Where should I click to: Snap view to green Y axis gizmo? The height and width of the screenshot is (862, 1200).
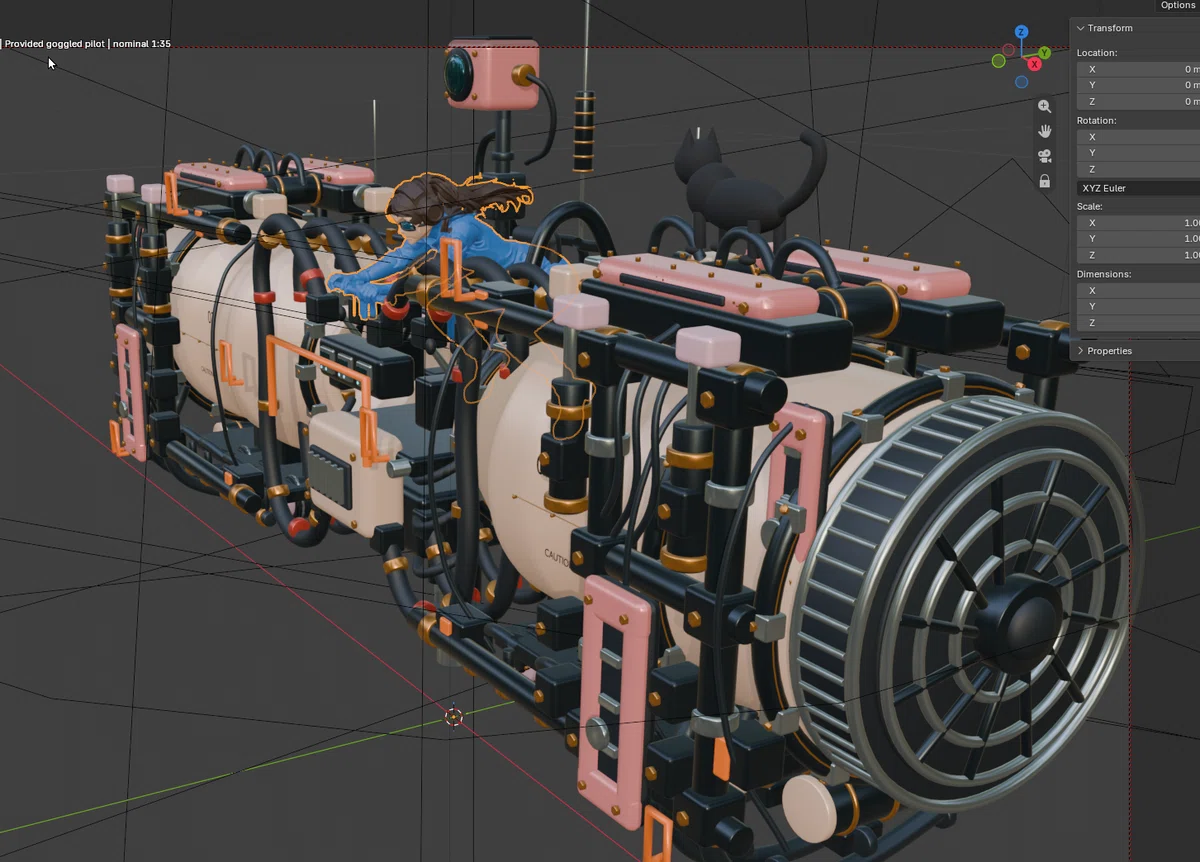1044,52
